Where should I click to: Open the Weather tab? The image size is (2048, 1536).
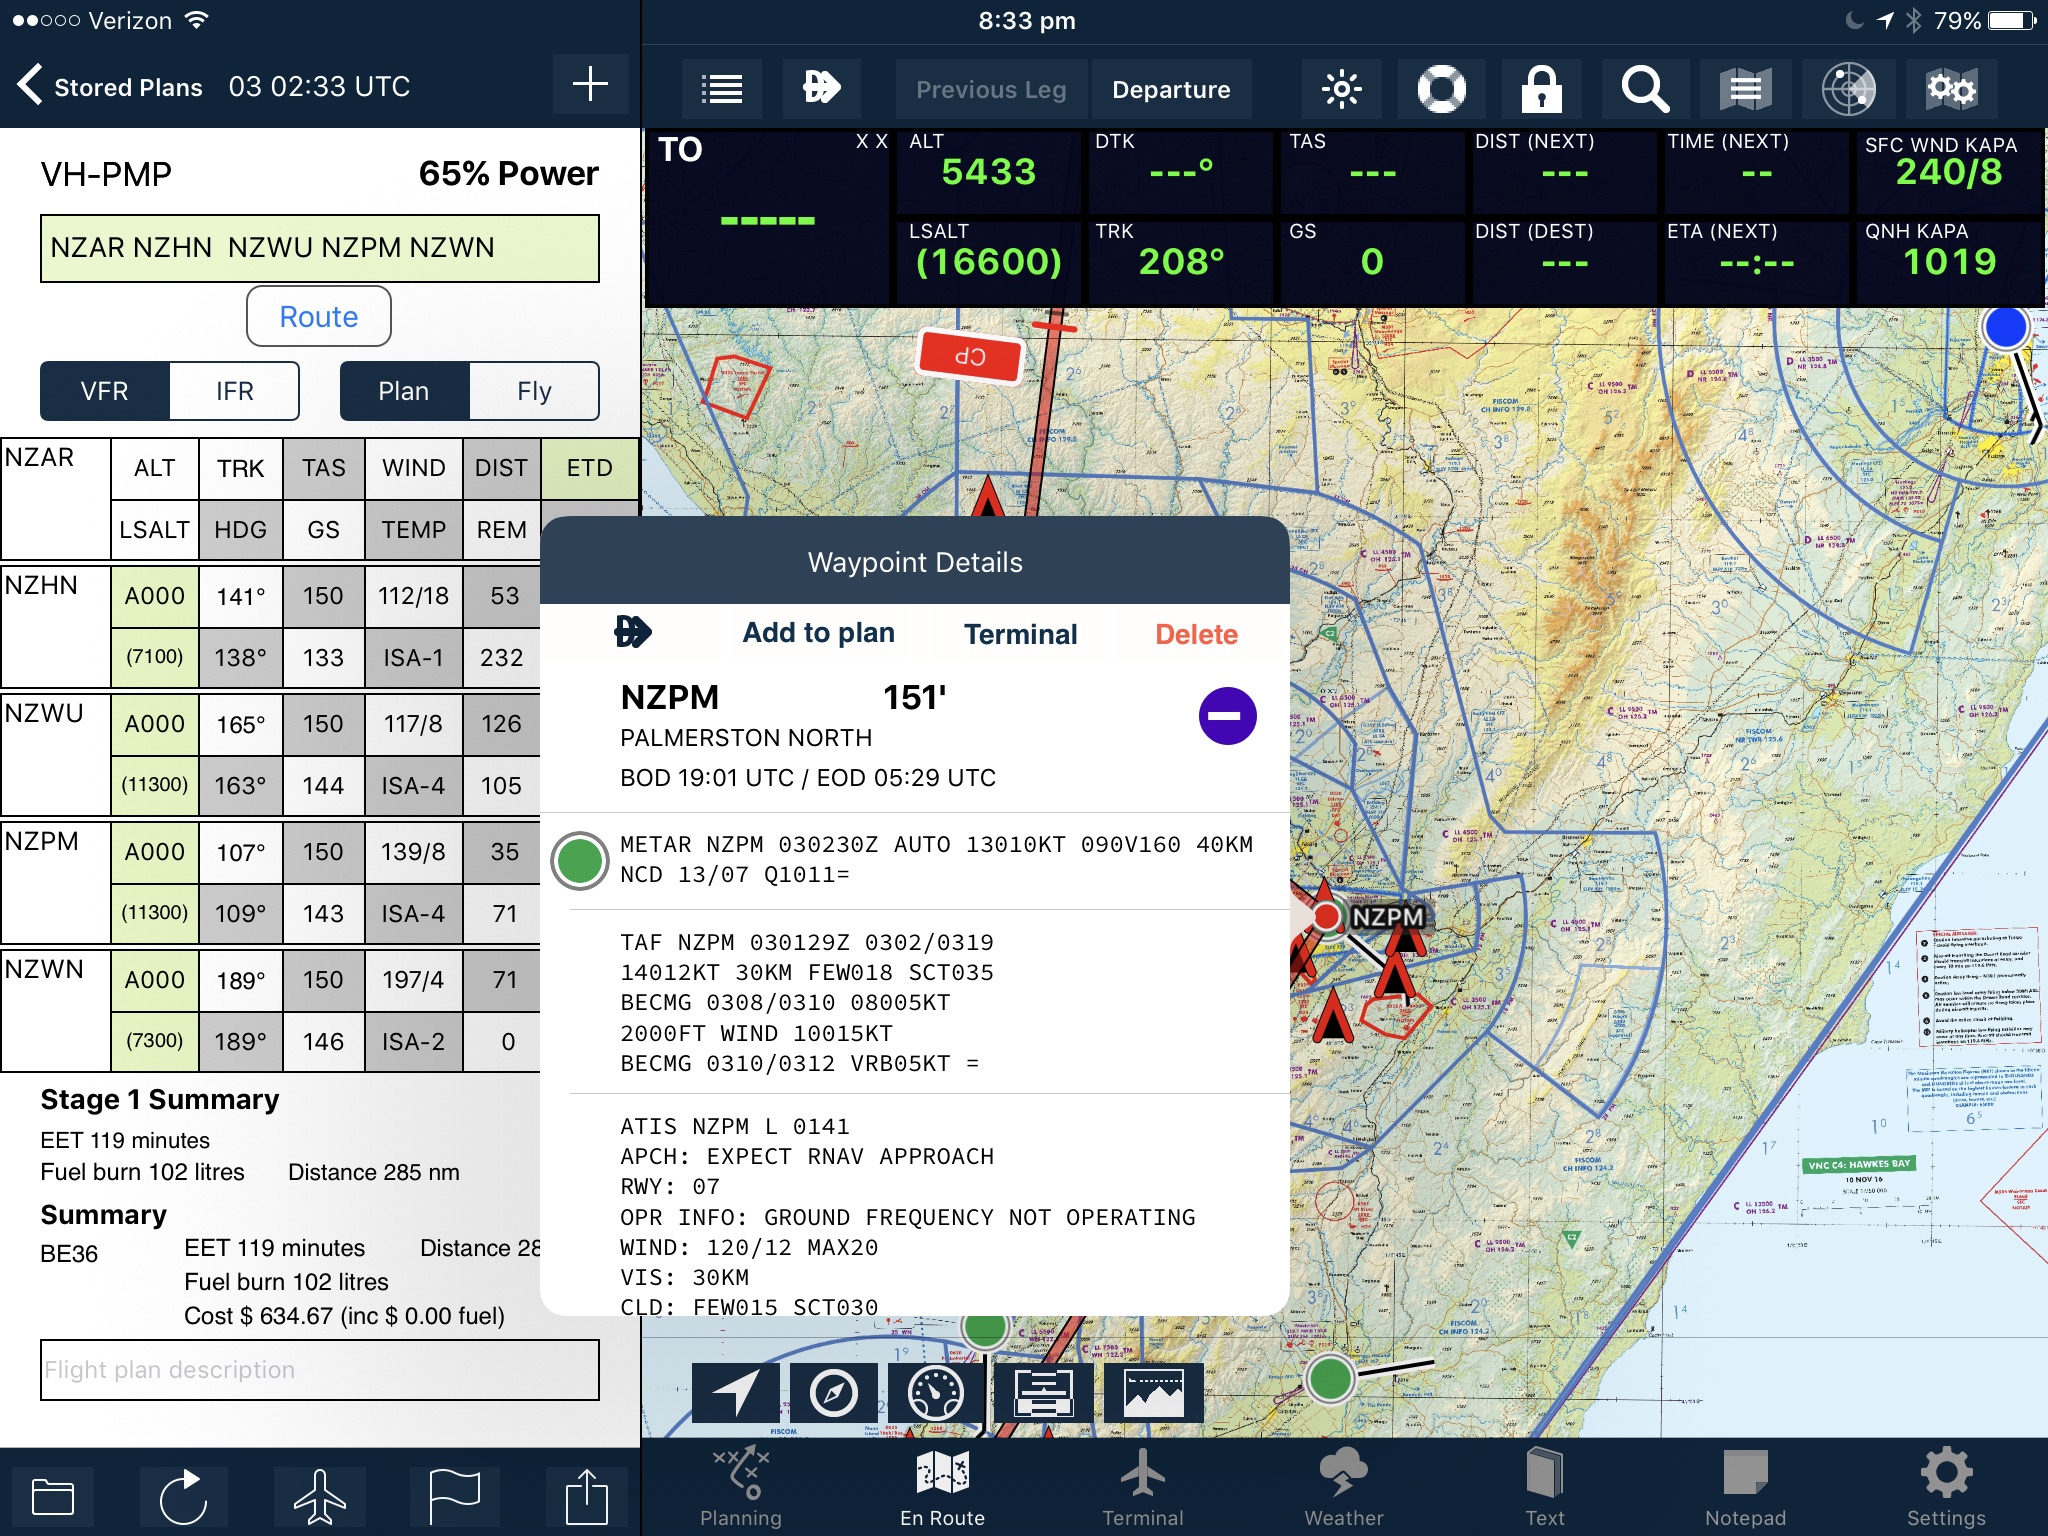1344,1488
